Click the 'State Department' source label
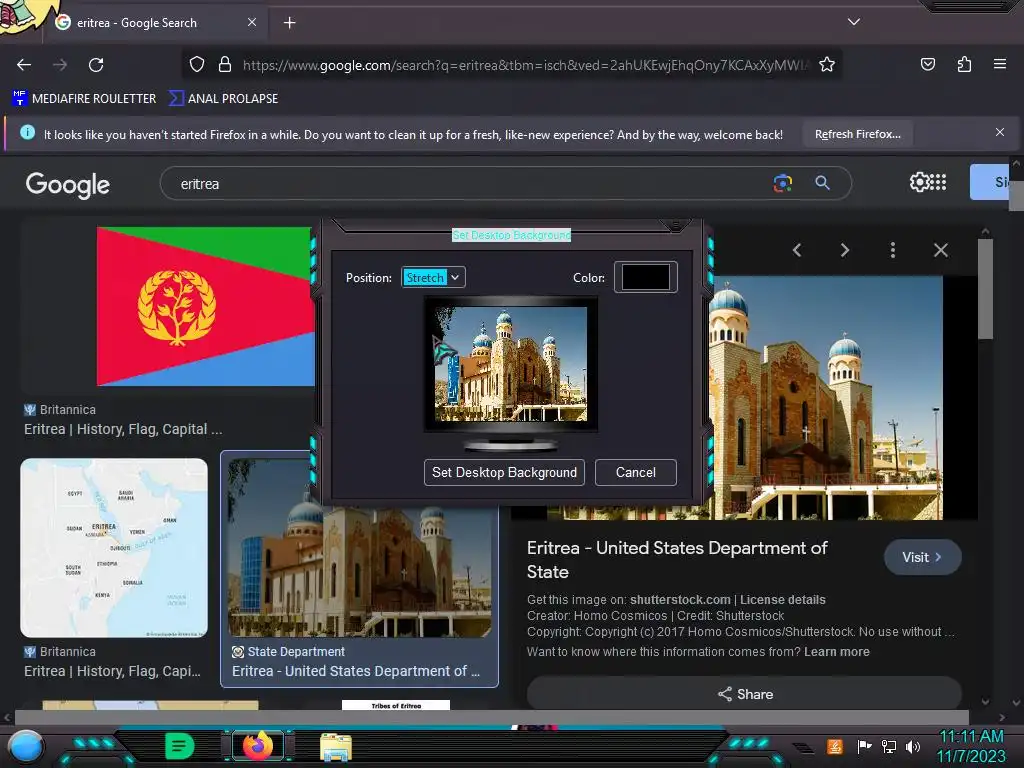 (x=296, y=652)
